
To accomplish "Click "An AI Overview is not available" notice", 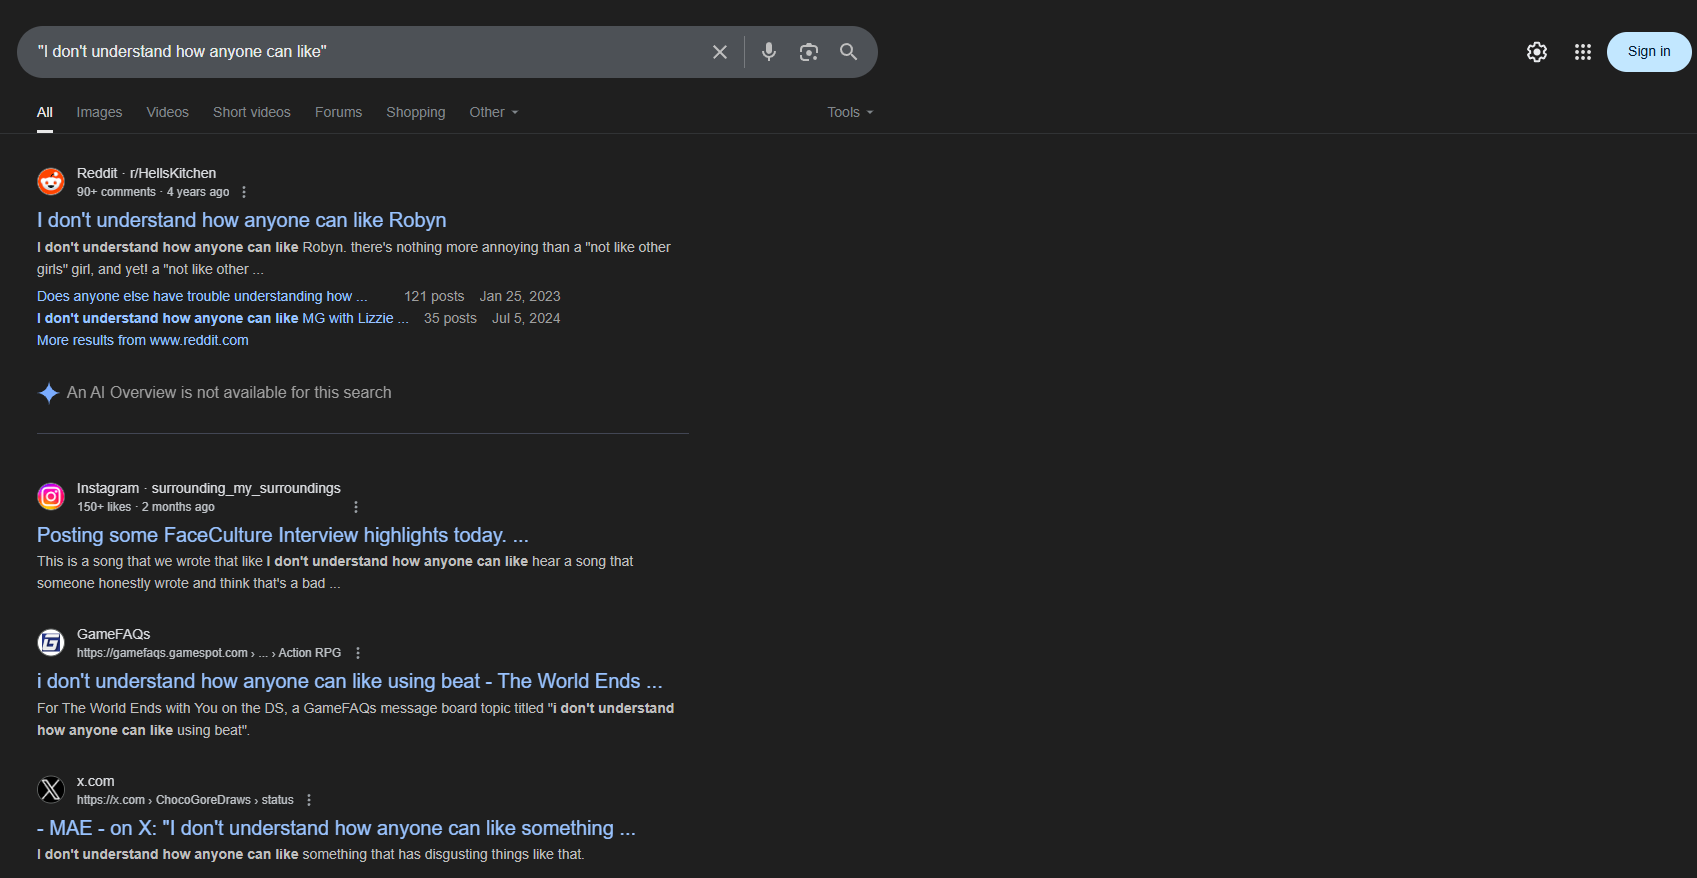I will pyautogui.click(x=229, y=393).
